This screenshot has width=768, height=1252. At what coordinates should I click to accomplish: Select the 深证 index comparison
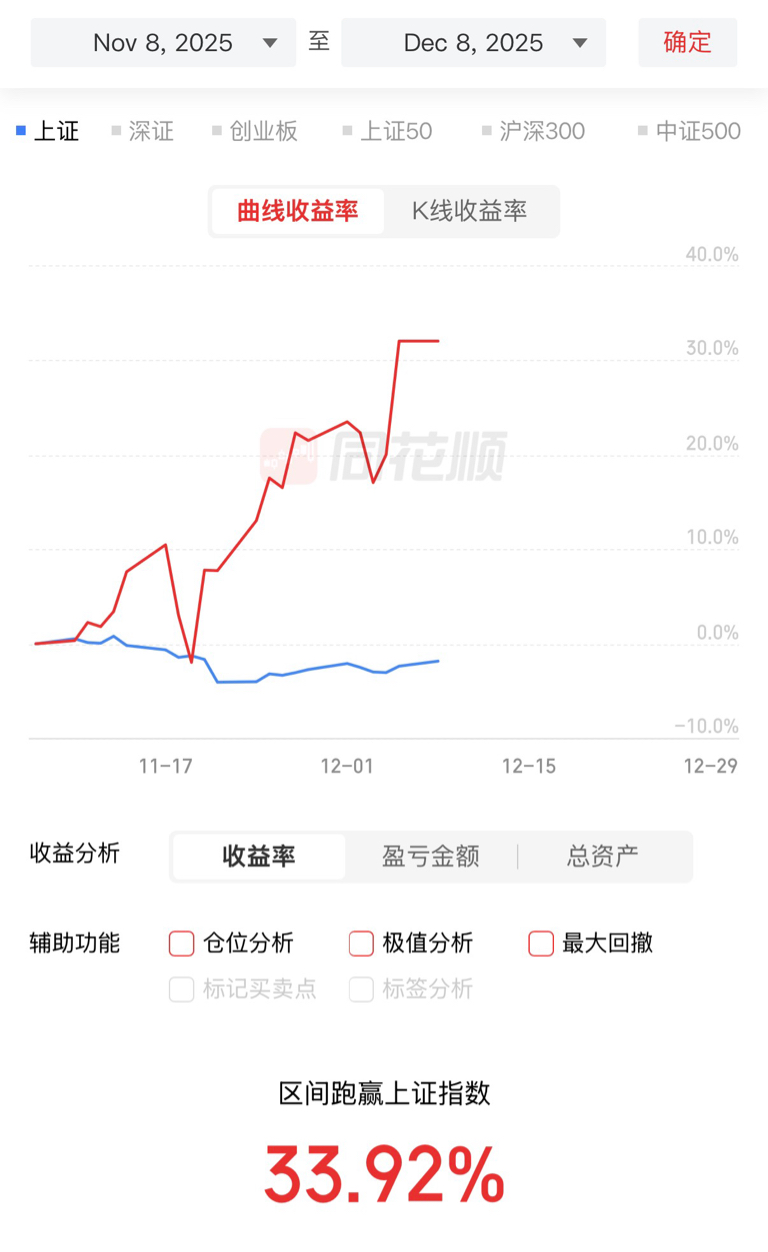coord(143,131)
